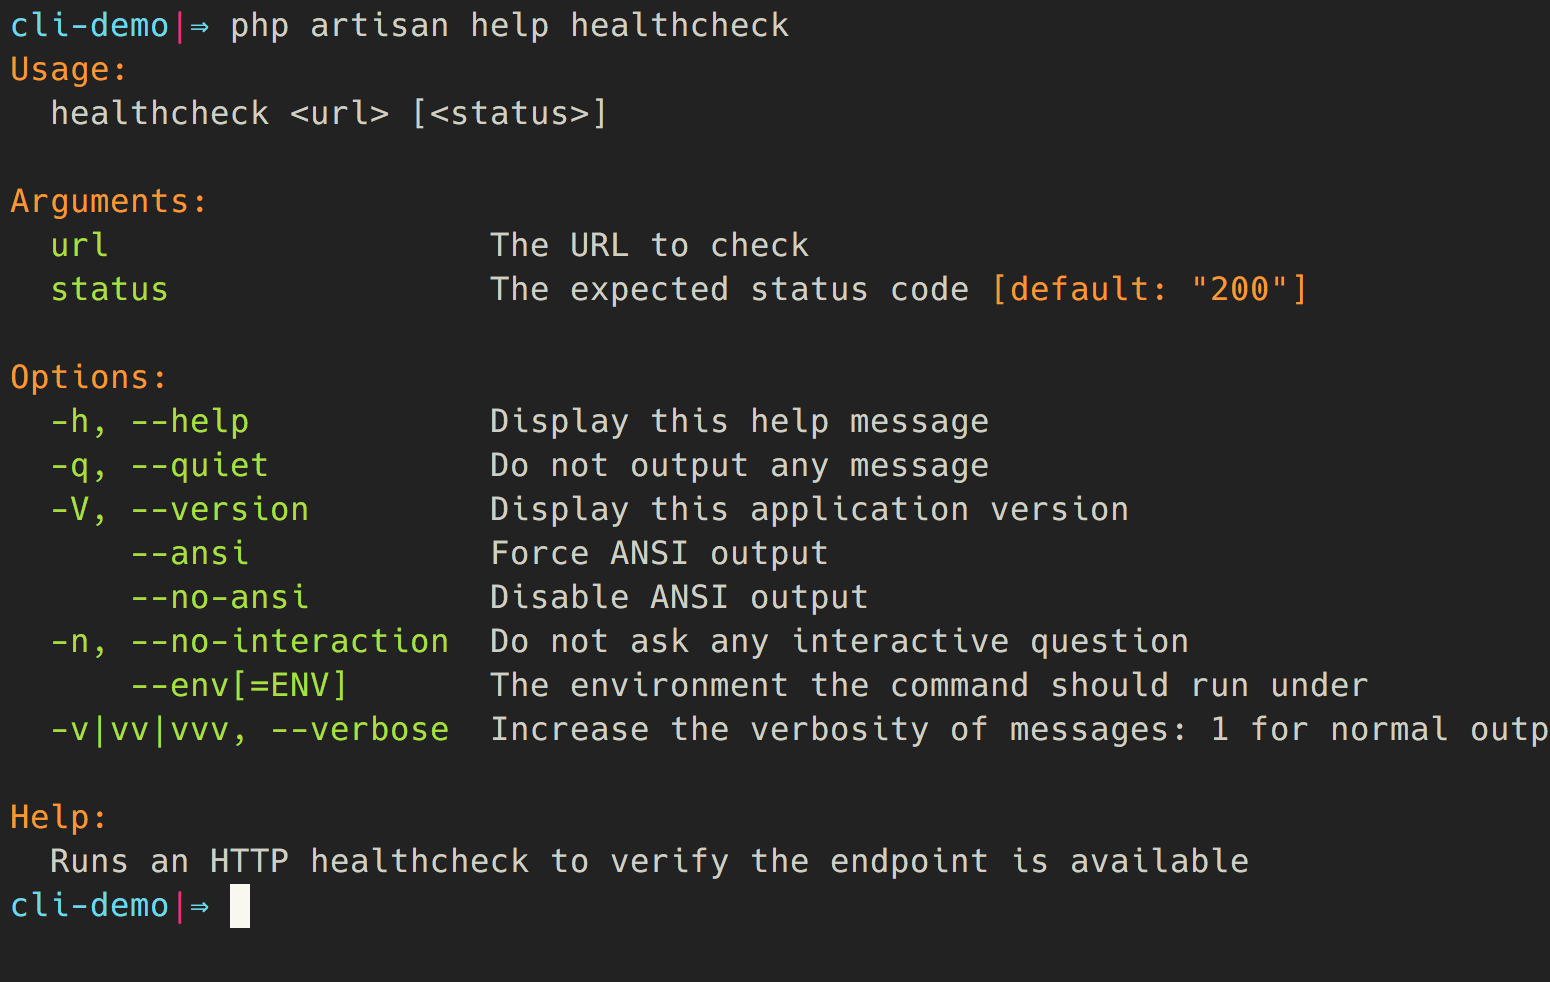Viewport: 1550px width, 982px height.
Task: Click the 'status' argument name
Action: [x=109, y=289]
